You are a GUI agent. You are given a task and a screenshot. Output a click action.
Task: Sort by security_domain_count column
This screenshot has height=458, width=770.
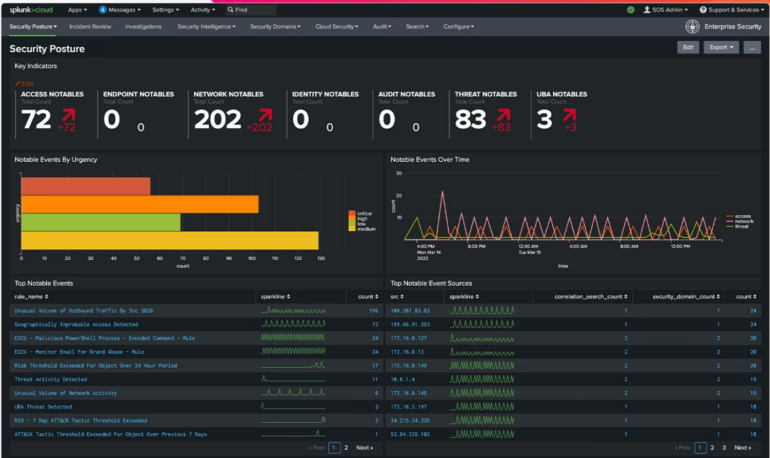click(x=686, y=296)
